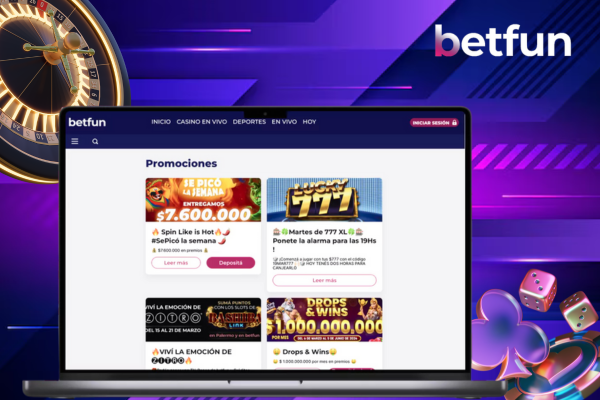Viewport: 600px width, 400px height.
Task: Click the large betfun logo top right
Action: coord(503,41)
